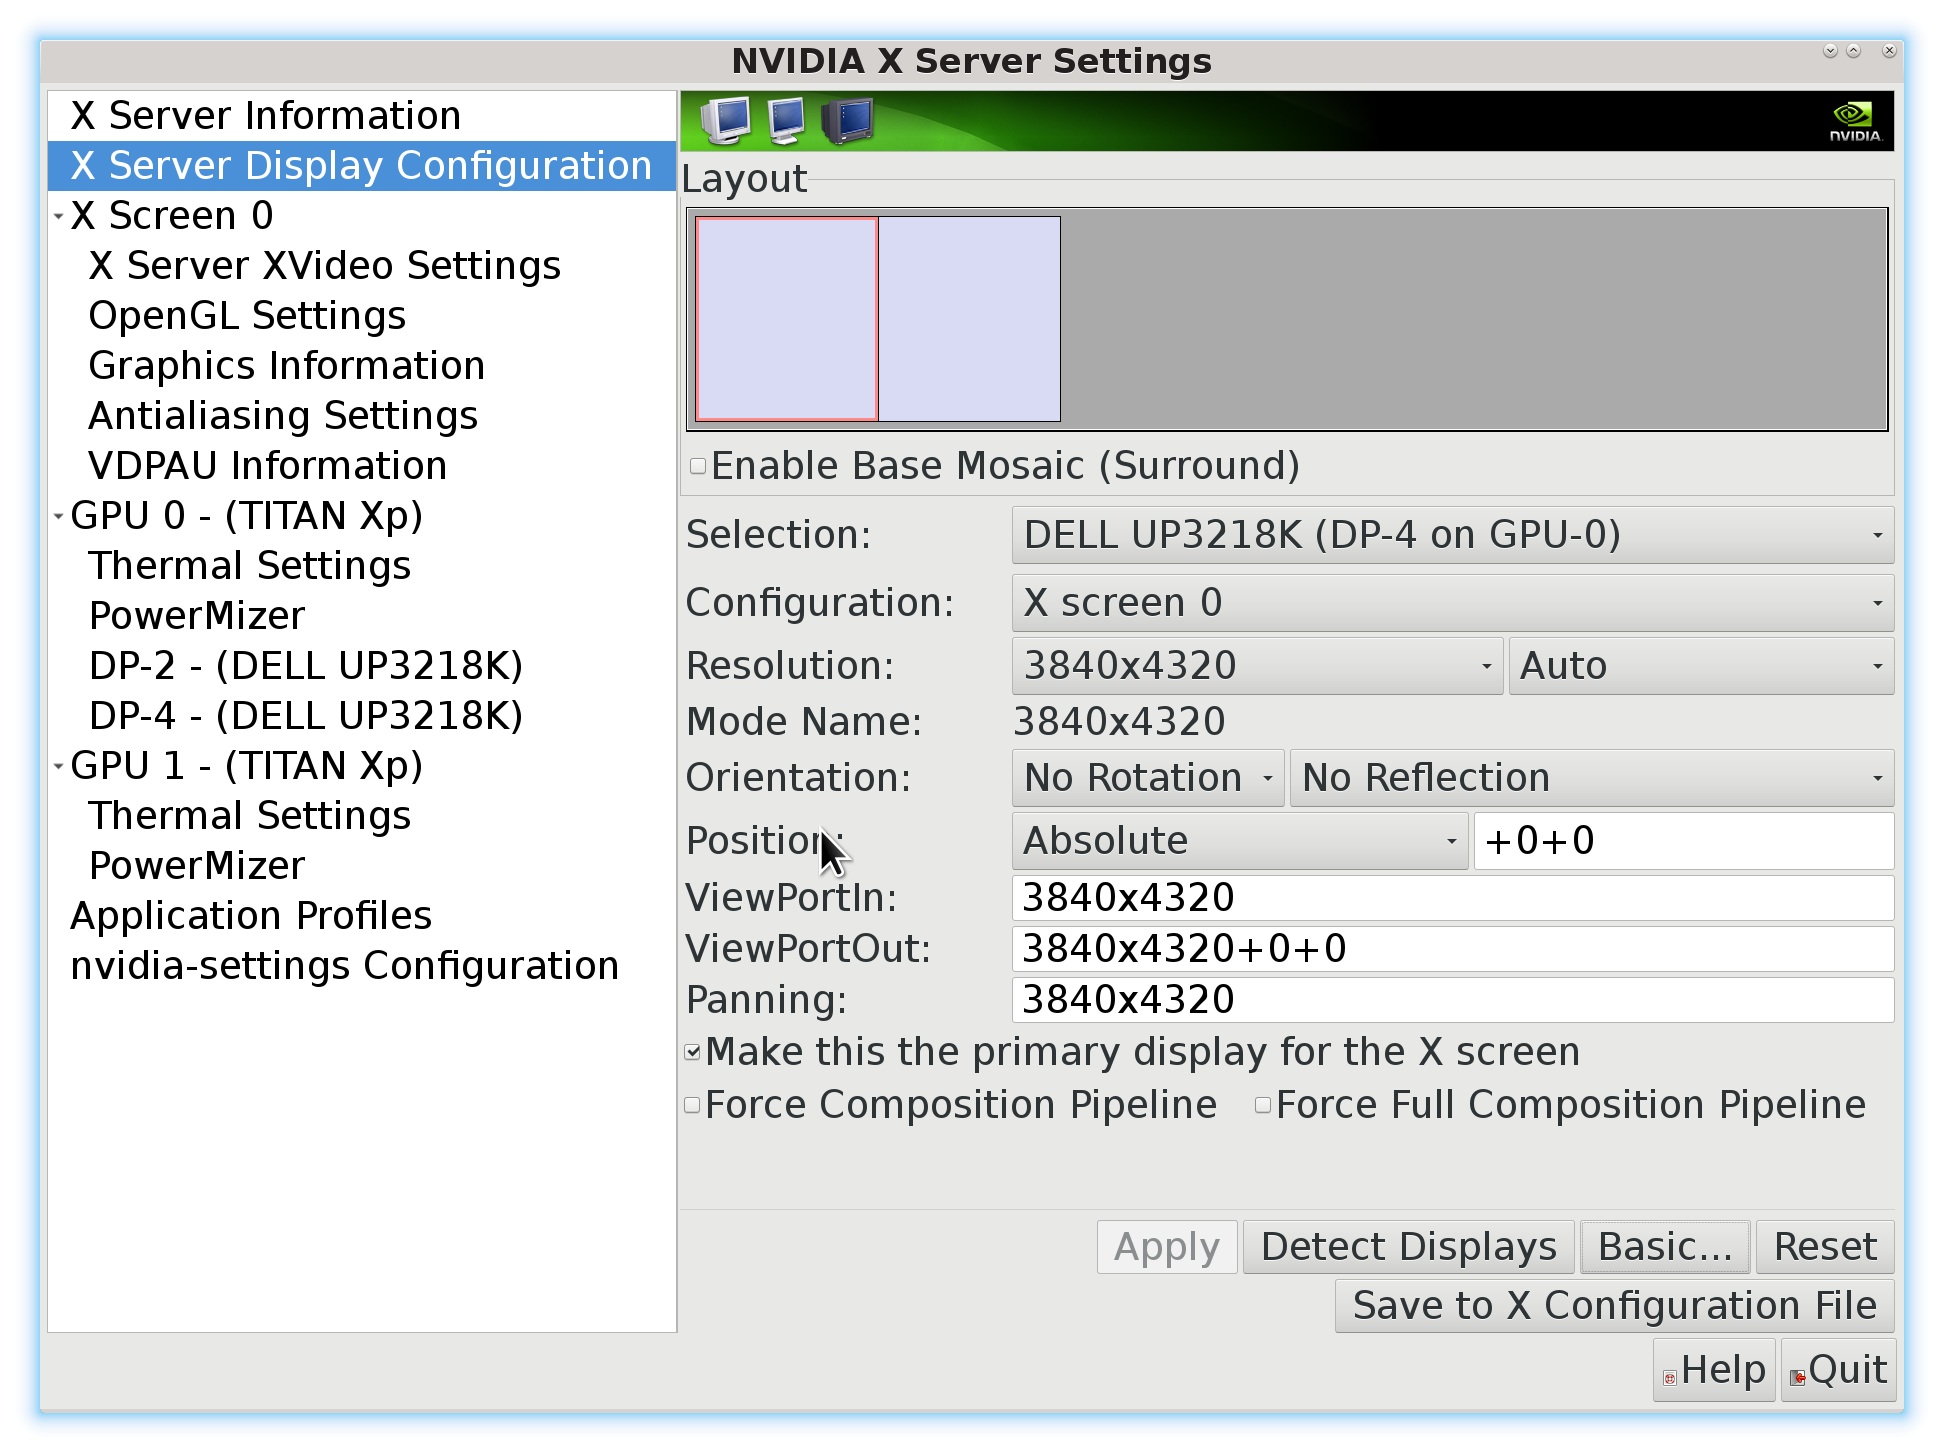Open PowerMizer under GPU 0
This screenshot has width=1944, height=1453.
coord(362,616)
